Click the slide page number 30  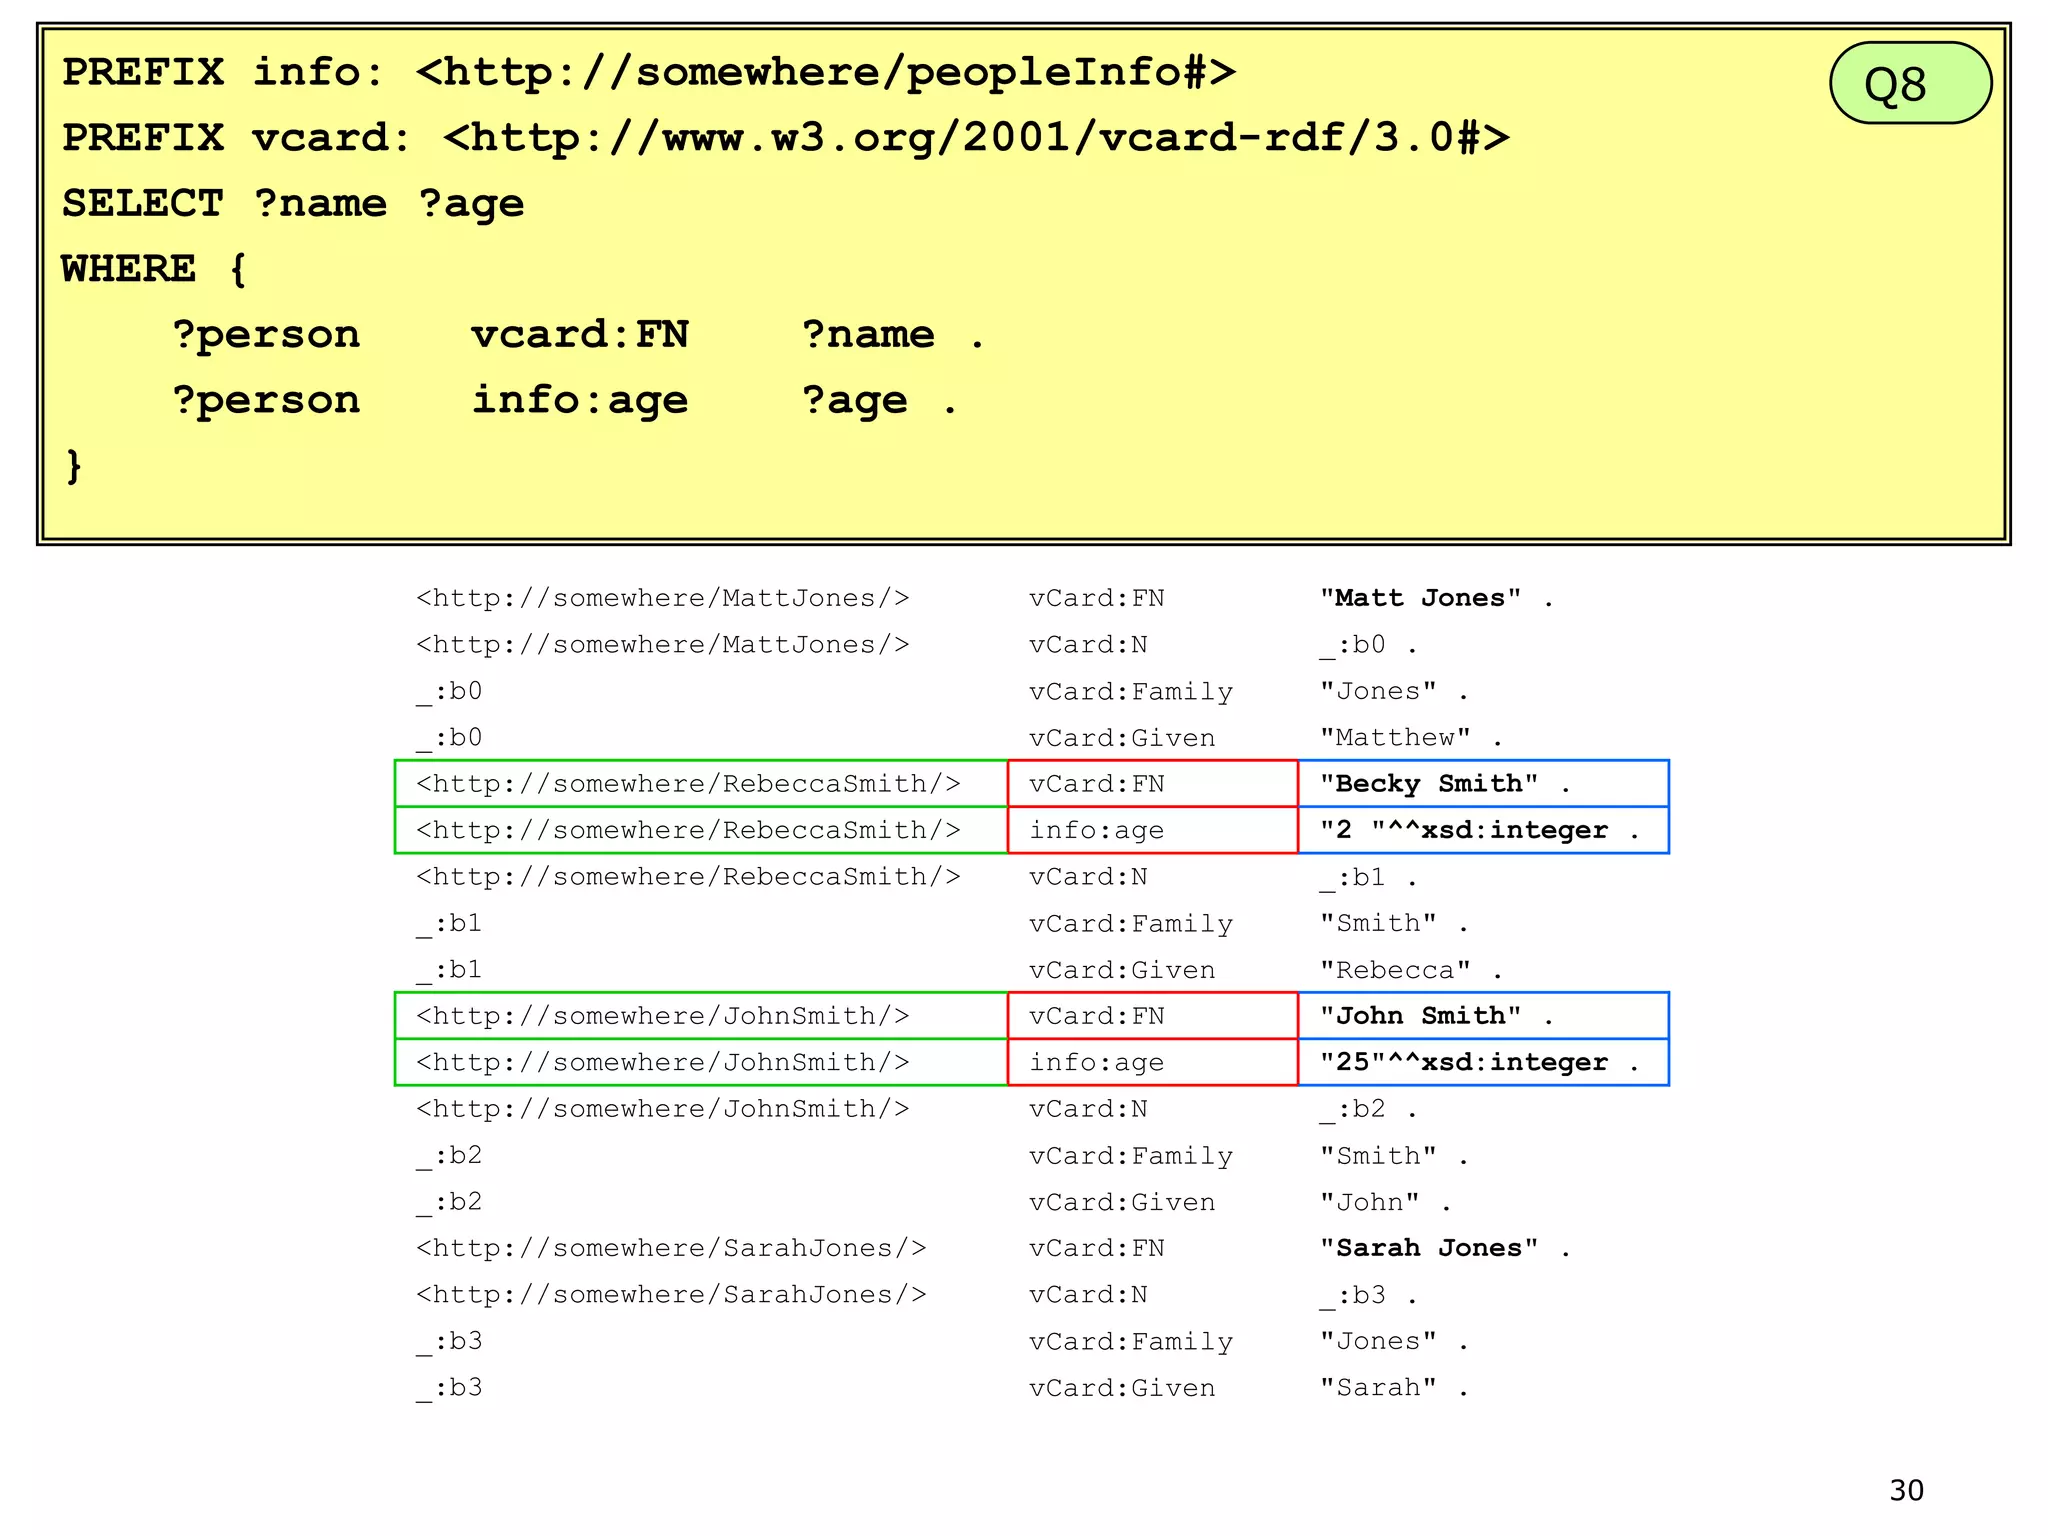coord(1907,1491)
